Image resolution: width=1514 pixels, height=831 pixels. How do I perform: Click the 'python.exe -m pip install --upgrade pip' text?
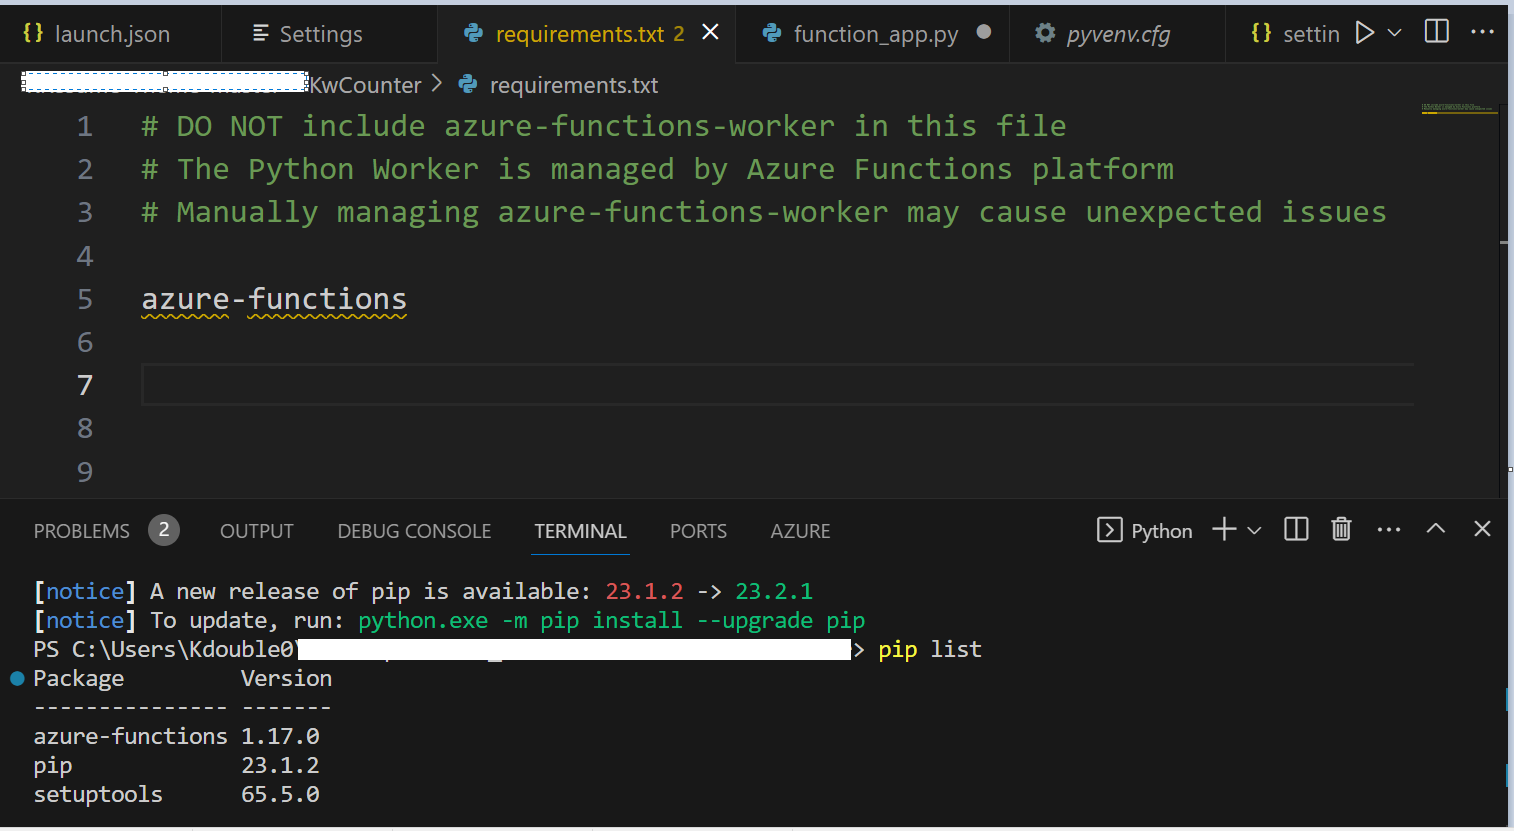click(x=611, y=621)
